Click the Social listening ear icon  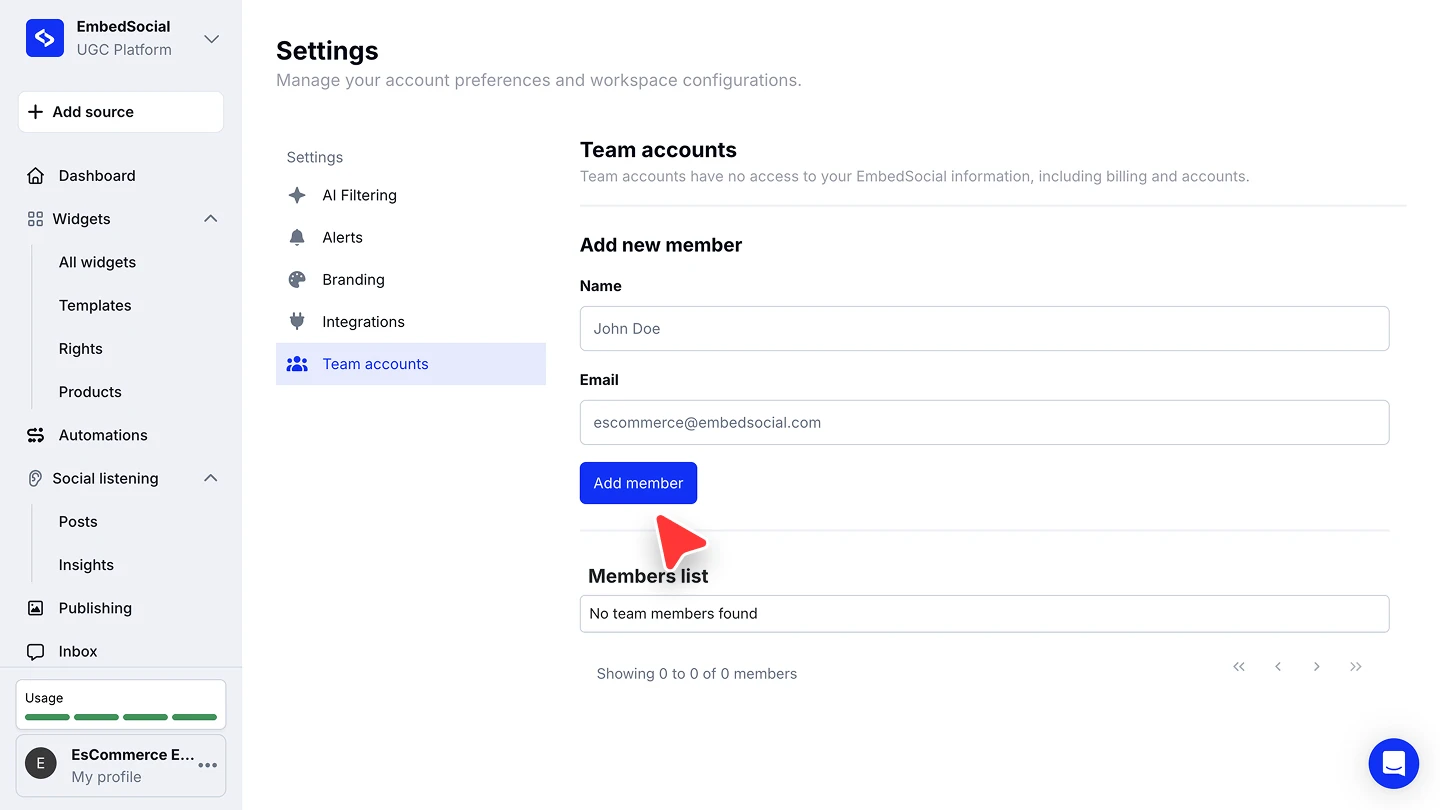click(36, 478)
